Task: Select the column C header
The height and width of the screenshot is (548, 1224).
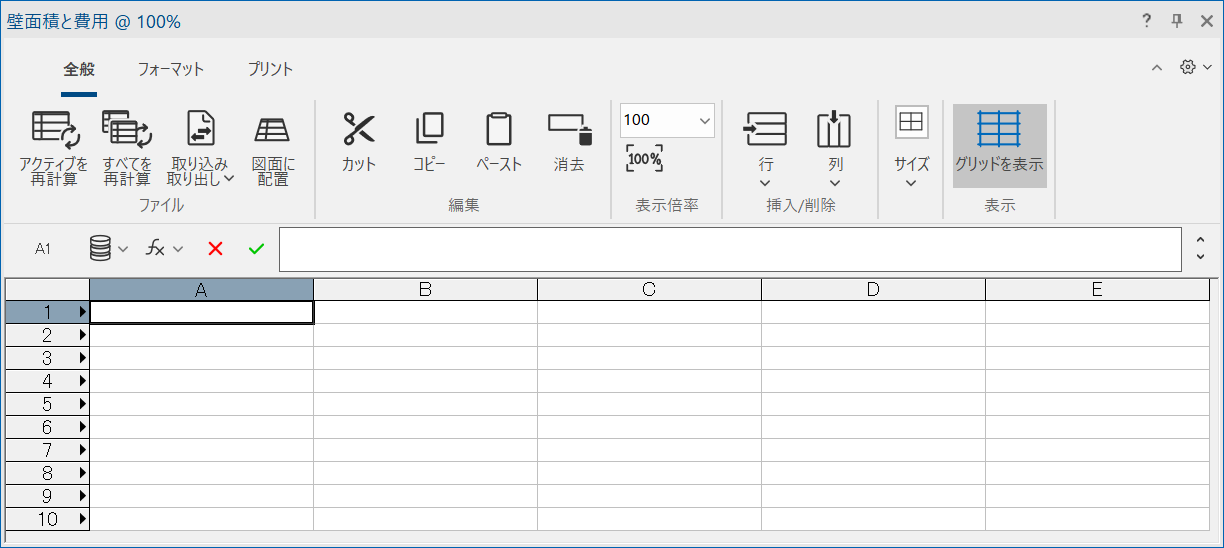Action: tap(649, 290)
